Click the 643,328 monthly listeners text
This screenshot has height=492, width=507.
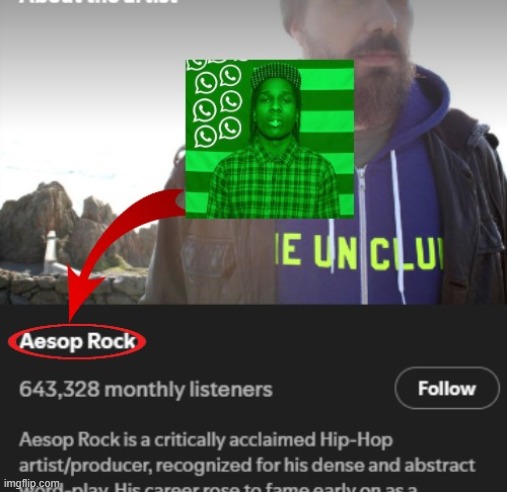pos(146,389)
